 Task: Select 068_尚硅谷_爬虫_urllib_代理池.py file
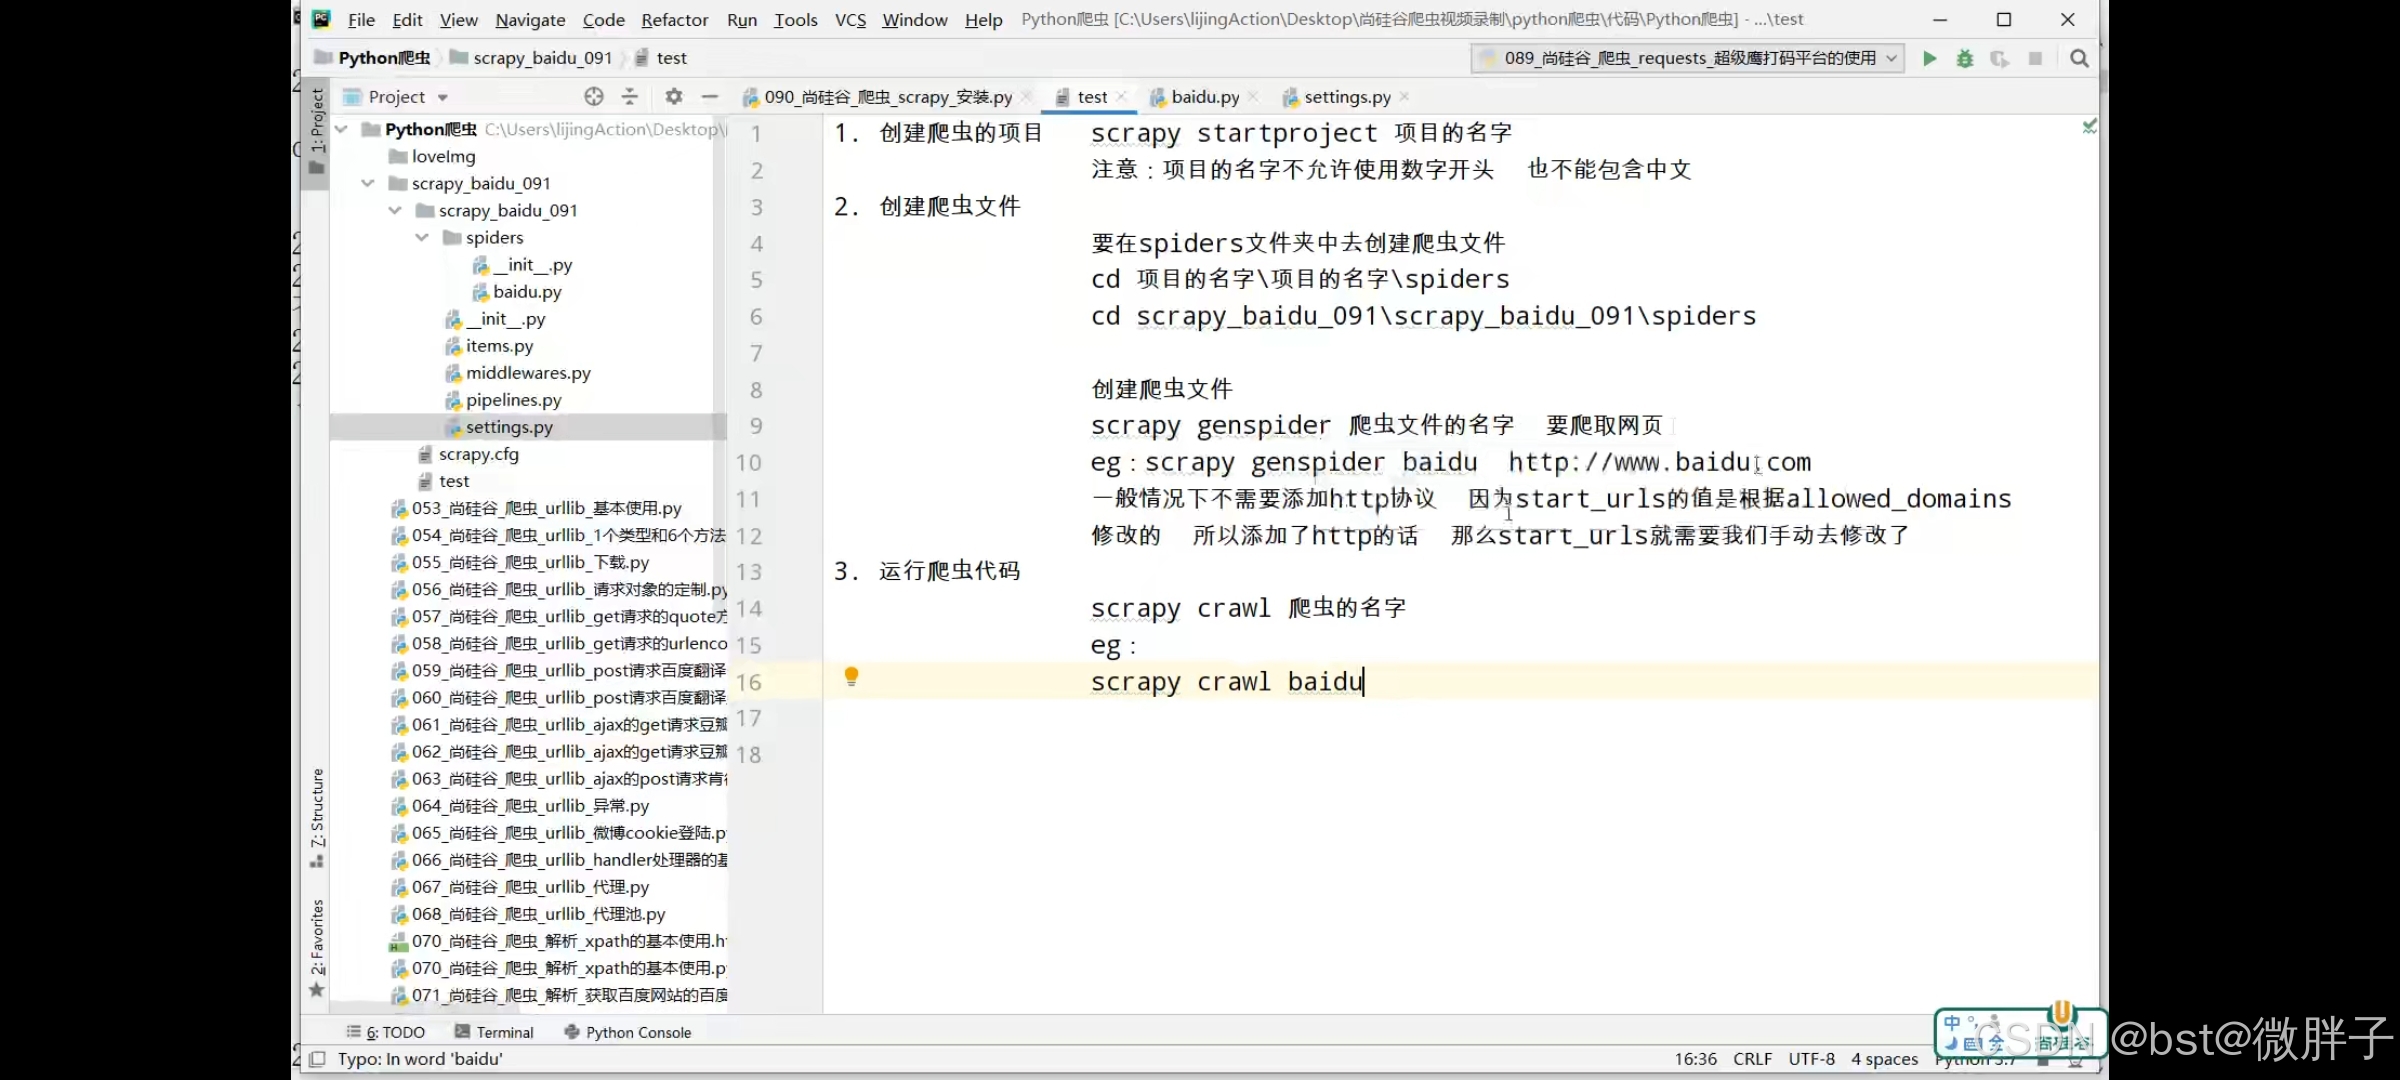538,913
